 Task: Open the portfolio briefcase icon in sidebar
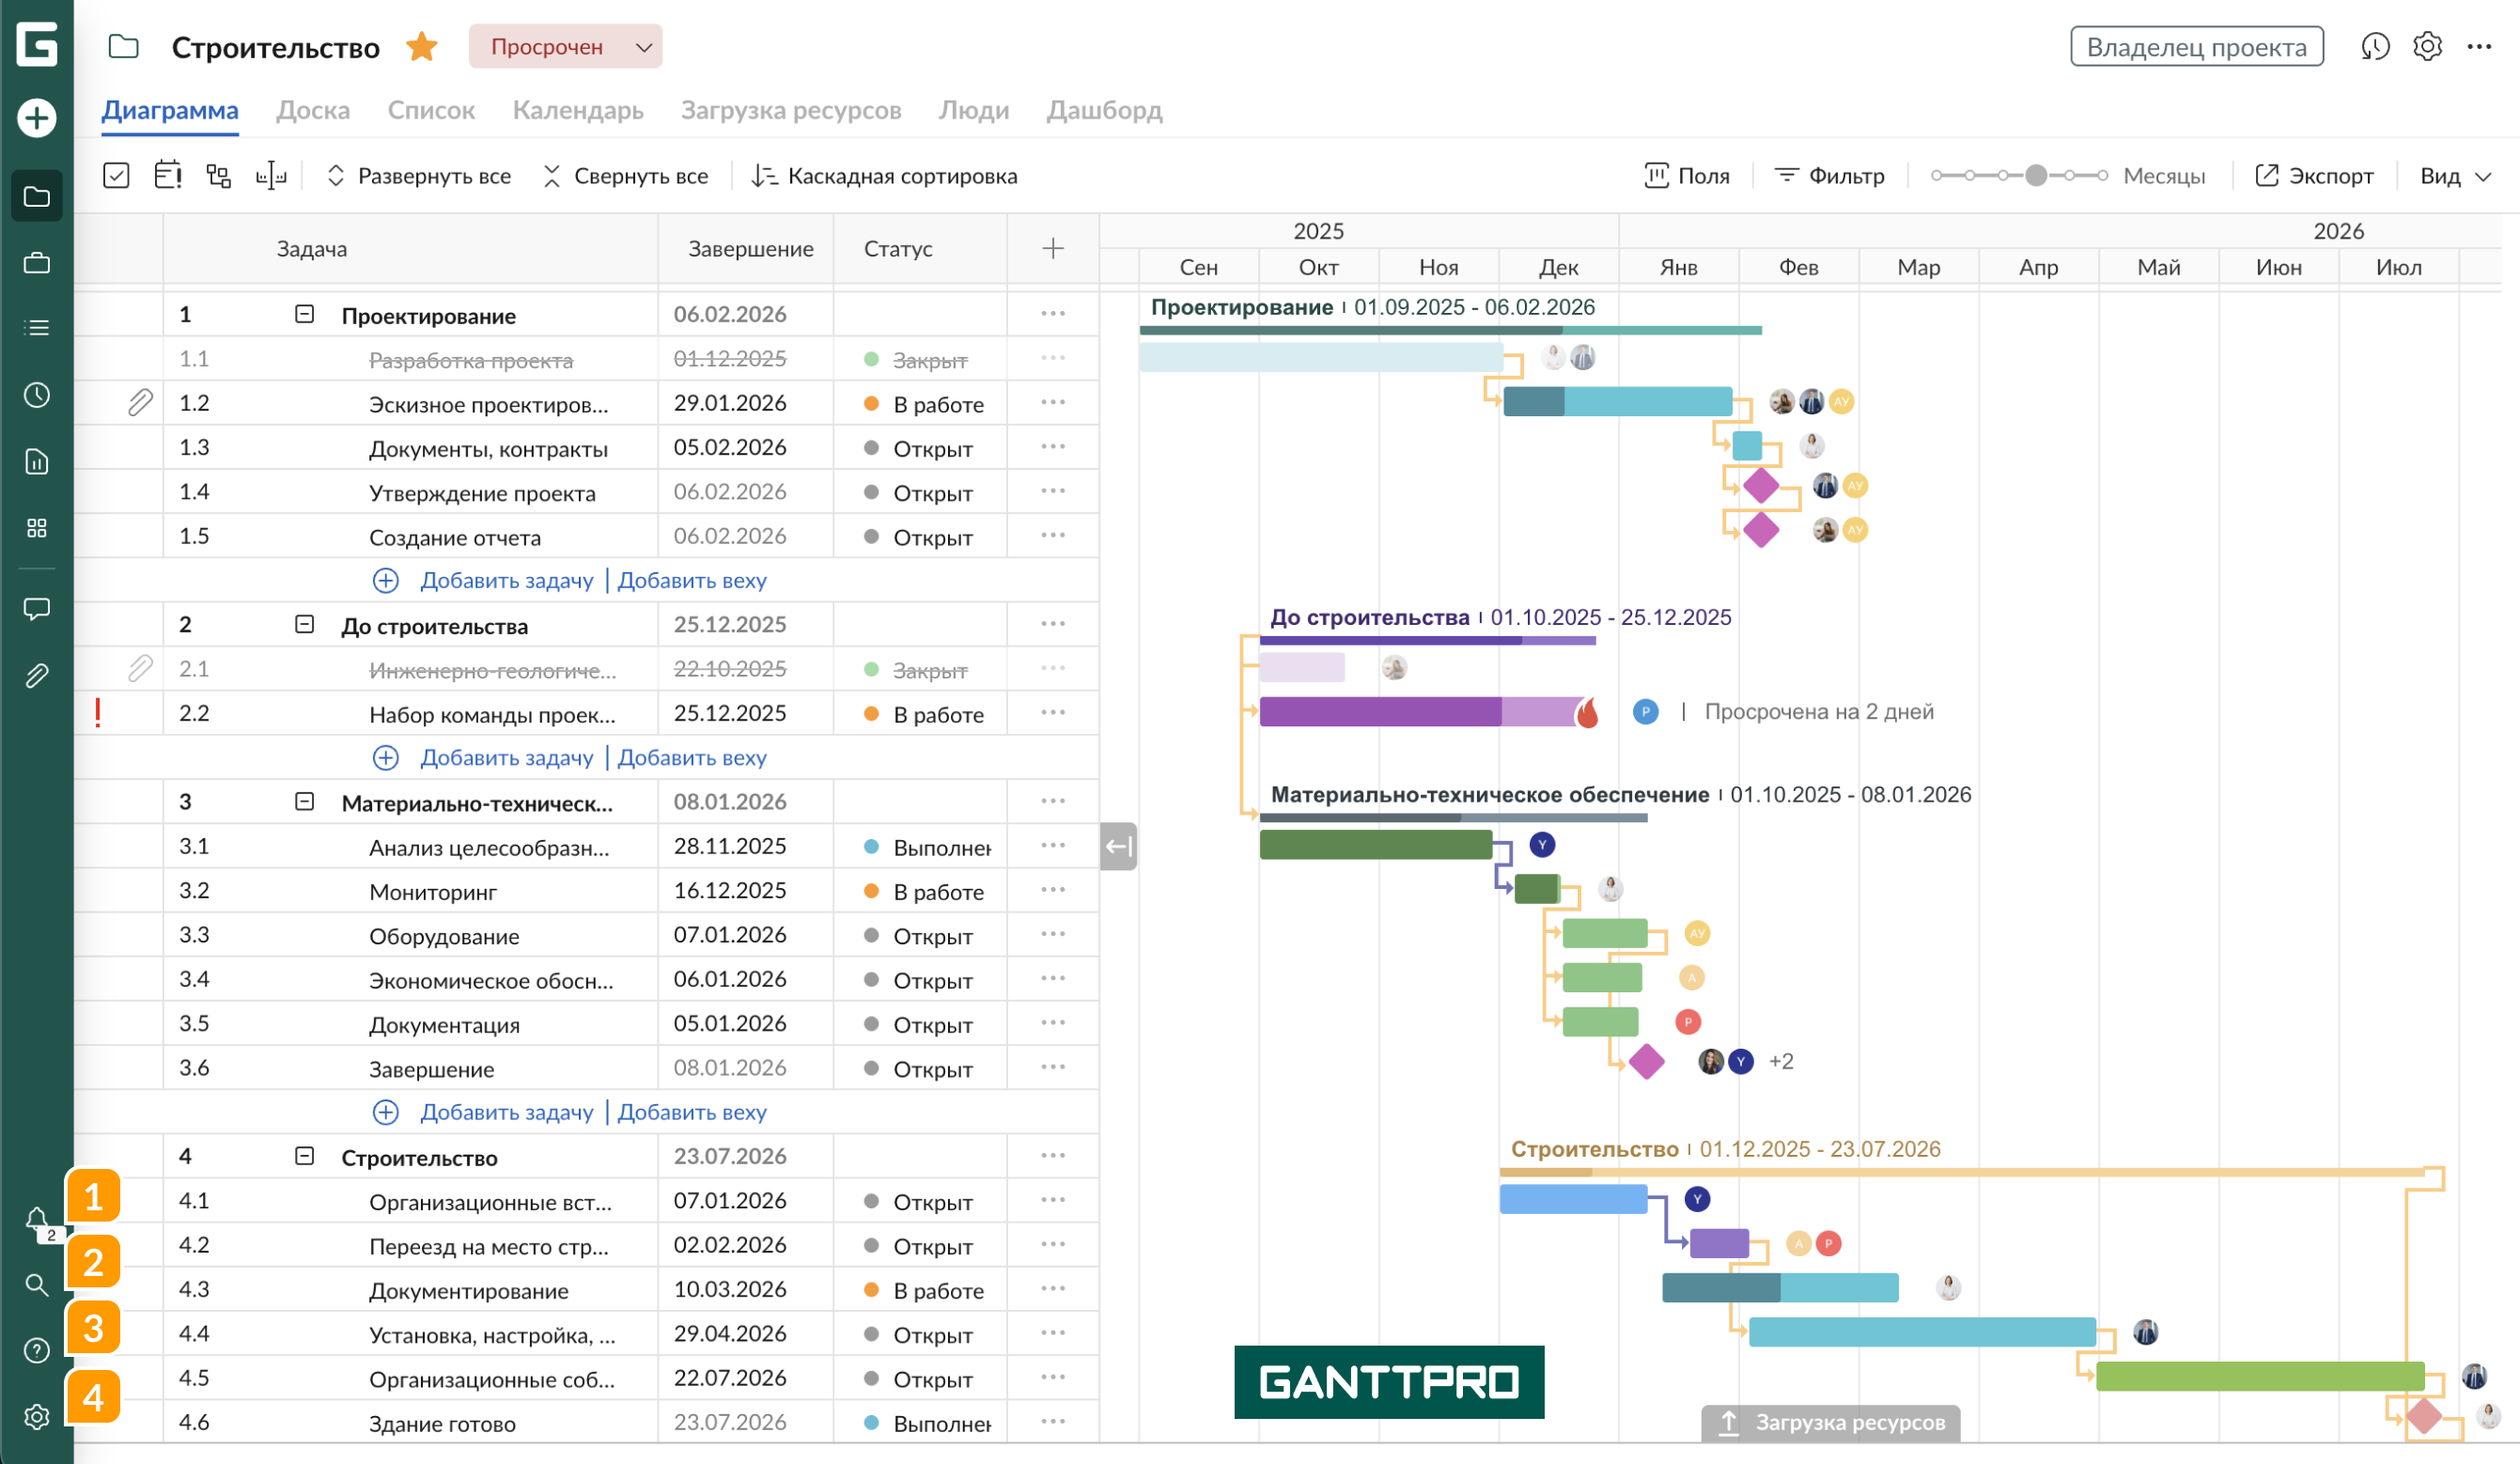[x=37, y=263]
